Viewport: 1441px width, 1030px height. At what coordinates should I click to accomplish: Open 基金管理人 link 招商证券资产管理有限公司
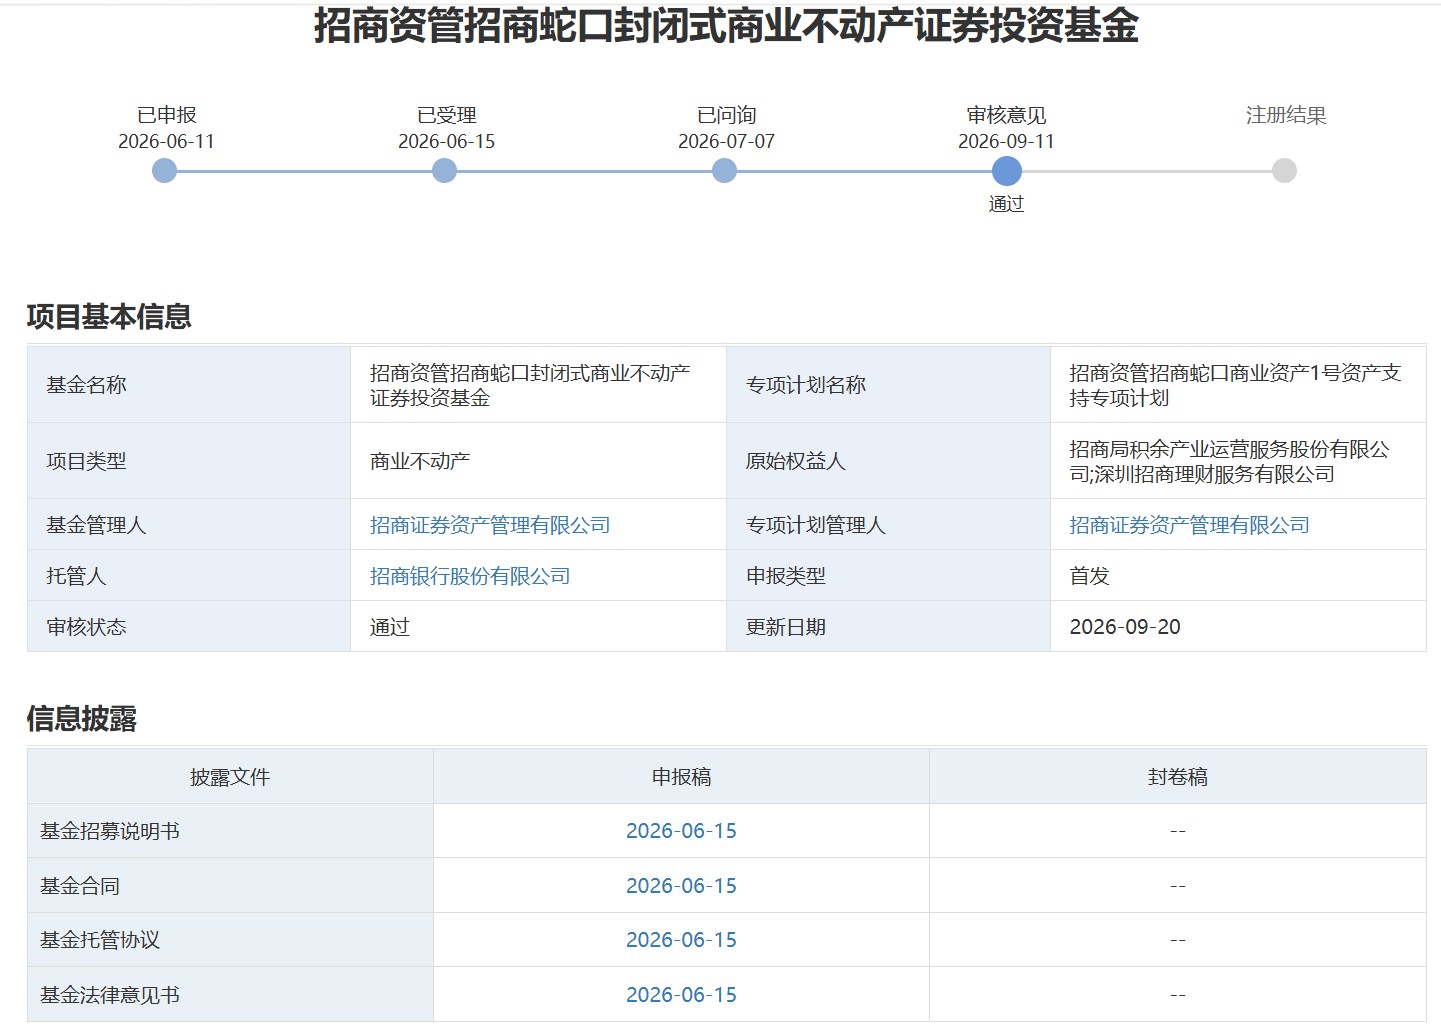coord(490,525)
